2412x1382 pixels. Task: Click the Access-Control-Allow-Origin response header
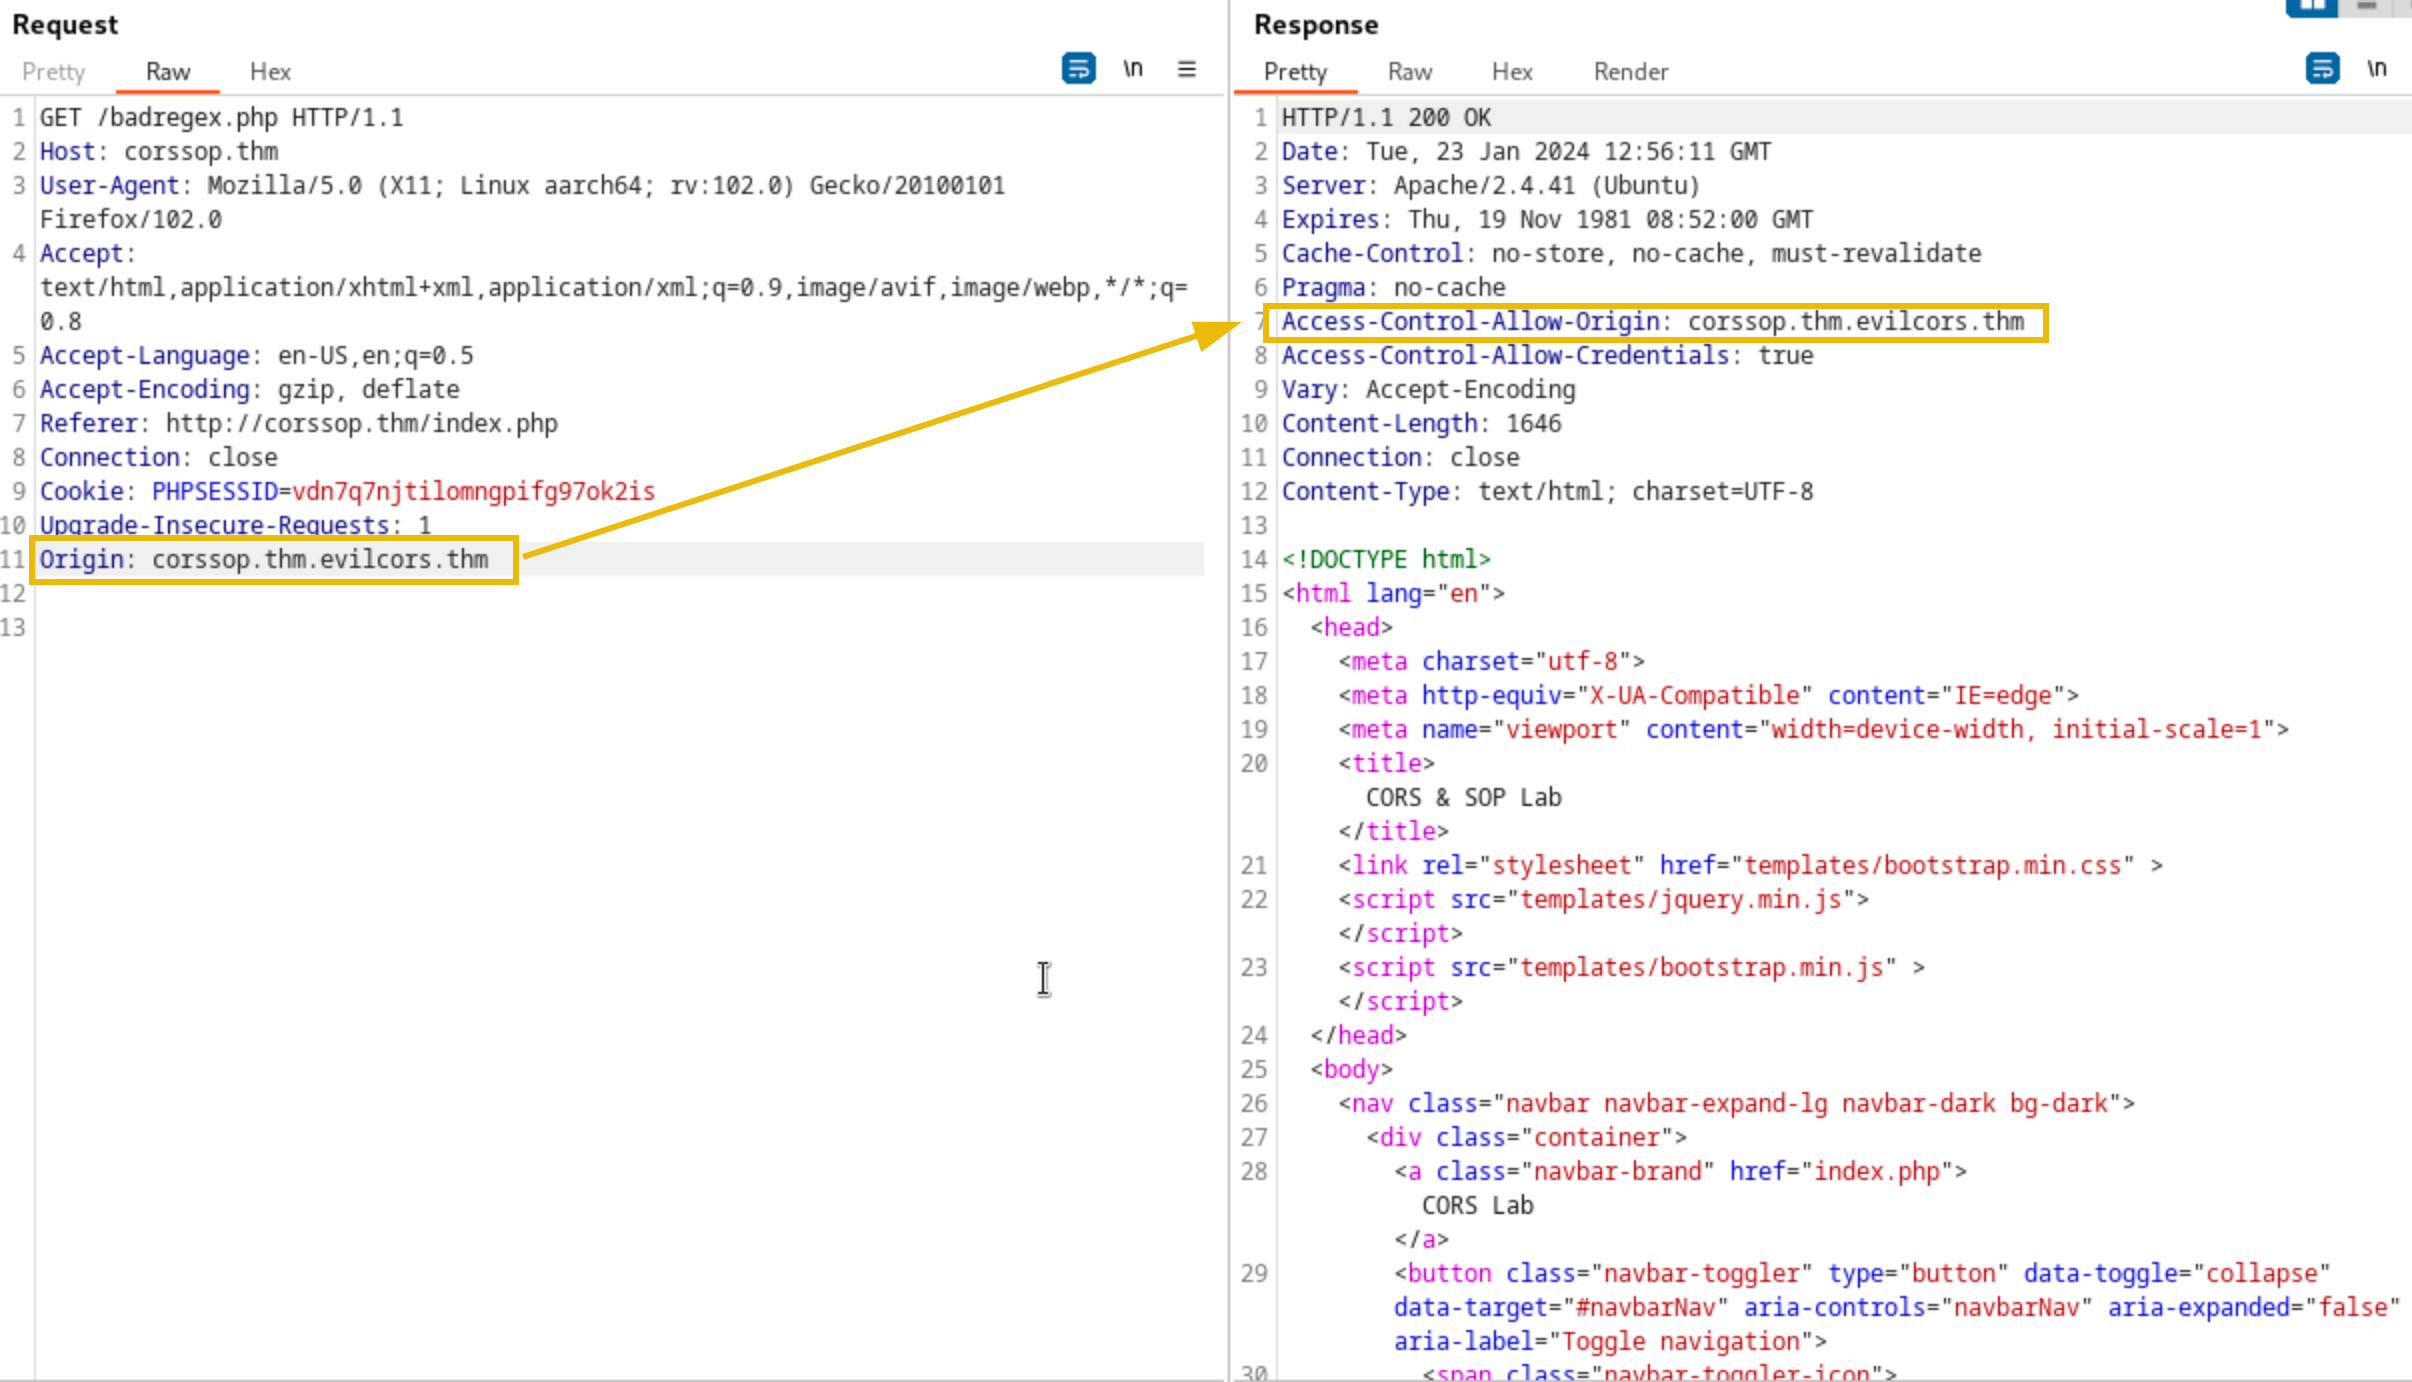(x=1653, y=322)
